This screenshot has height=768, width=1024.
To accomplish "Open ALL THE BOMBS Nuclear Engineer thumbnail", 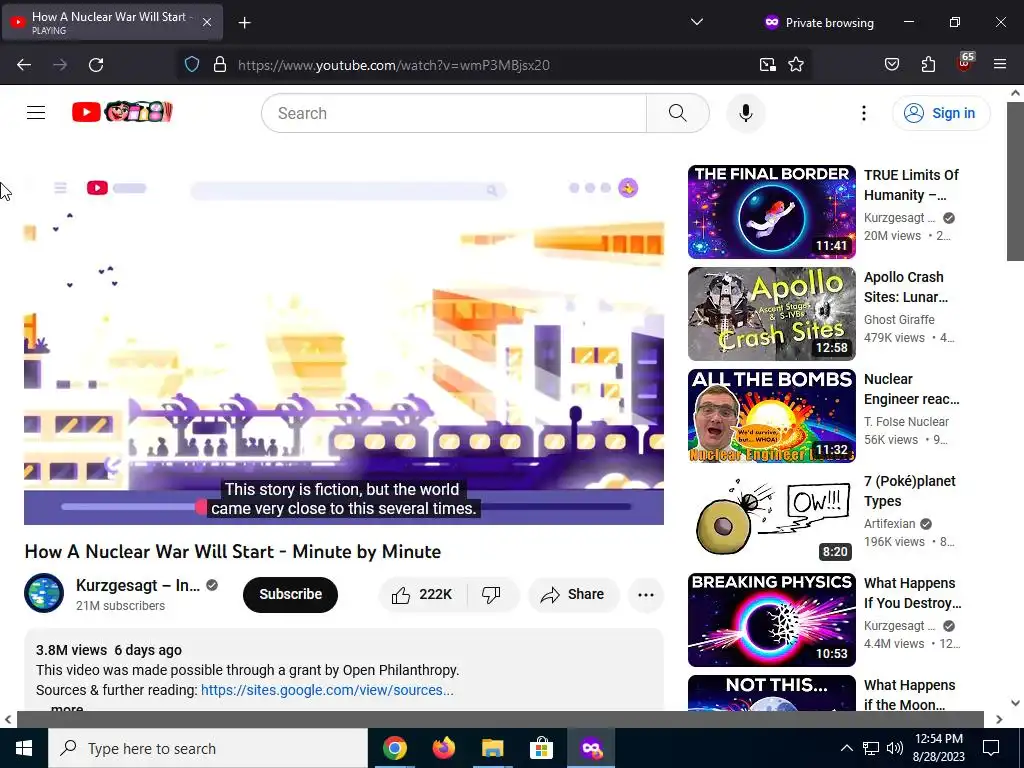I will (771, 415).
